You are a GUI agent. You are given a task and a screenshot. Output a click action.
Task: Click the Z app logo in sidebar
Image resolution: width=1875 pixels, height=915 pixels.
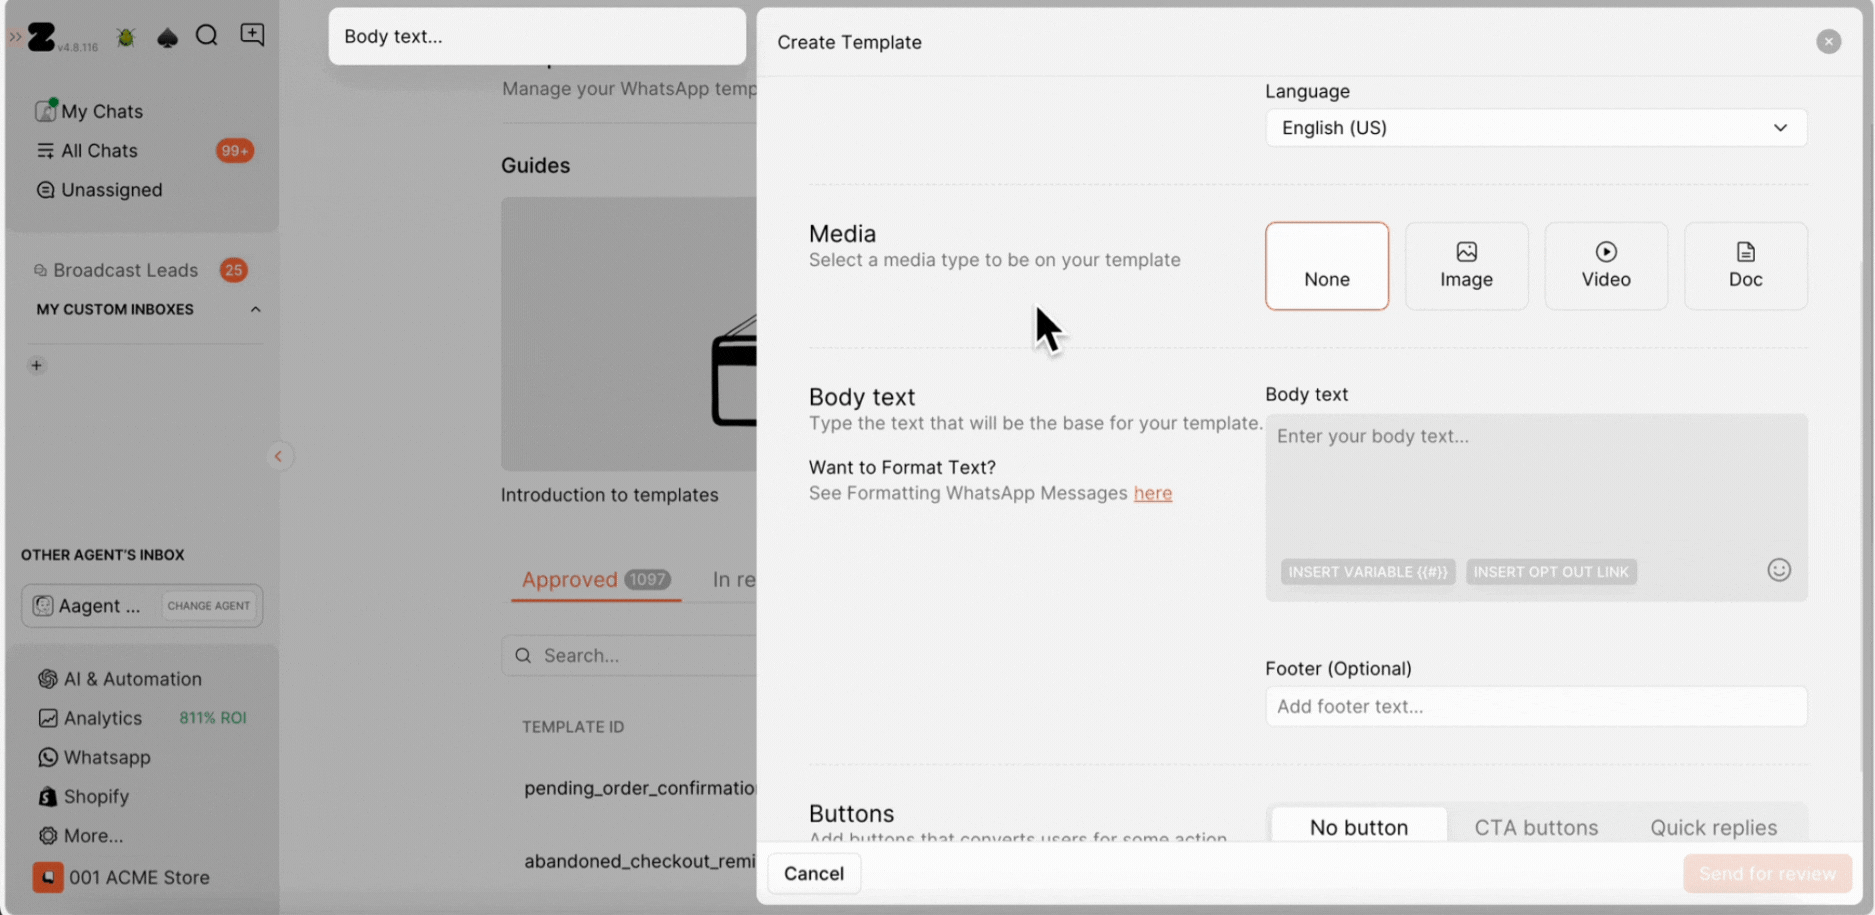(41, 37)
